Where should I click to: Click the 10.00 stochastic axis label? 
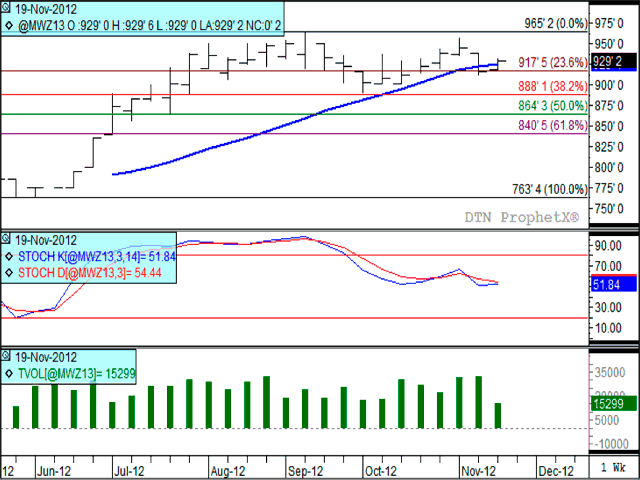click(x=608, y=327)
